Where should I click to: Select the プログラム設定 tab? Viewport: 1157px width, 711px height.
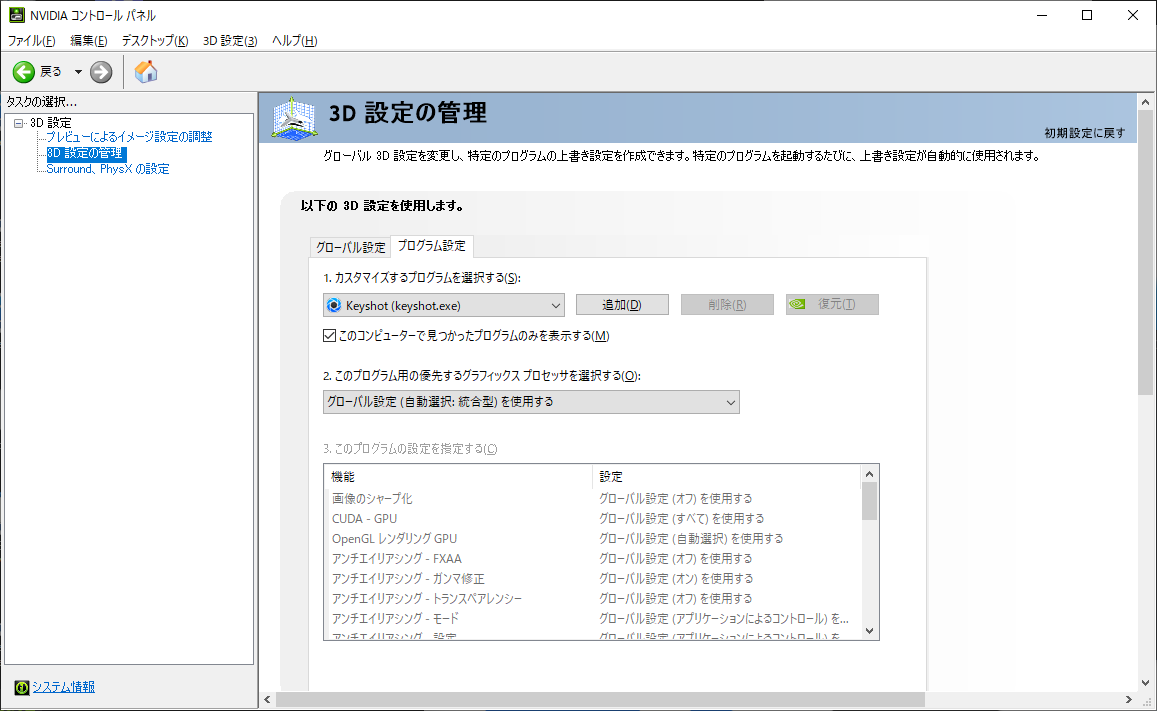coord(432,246)
